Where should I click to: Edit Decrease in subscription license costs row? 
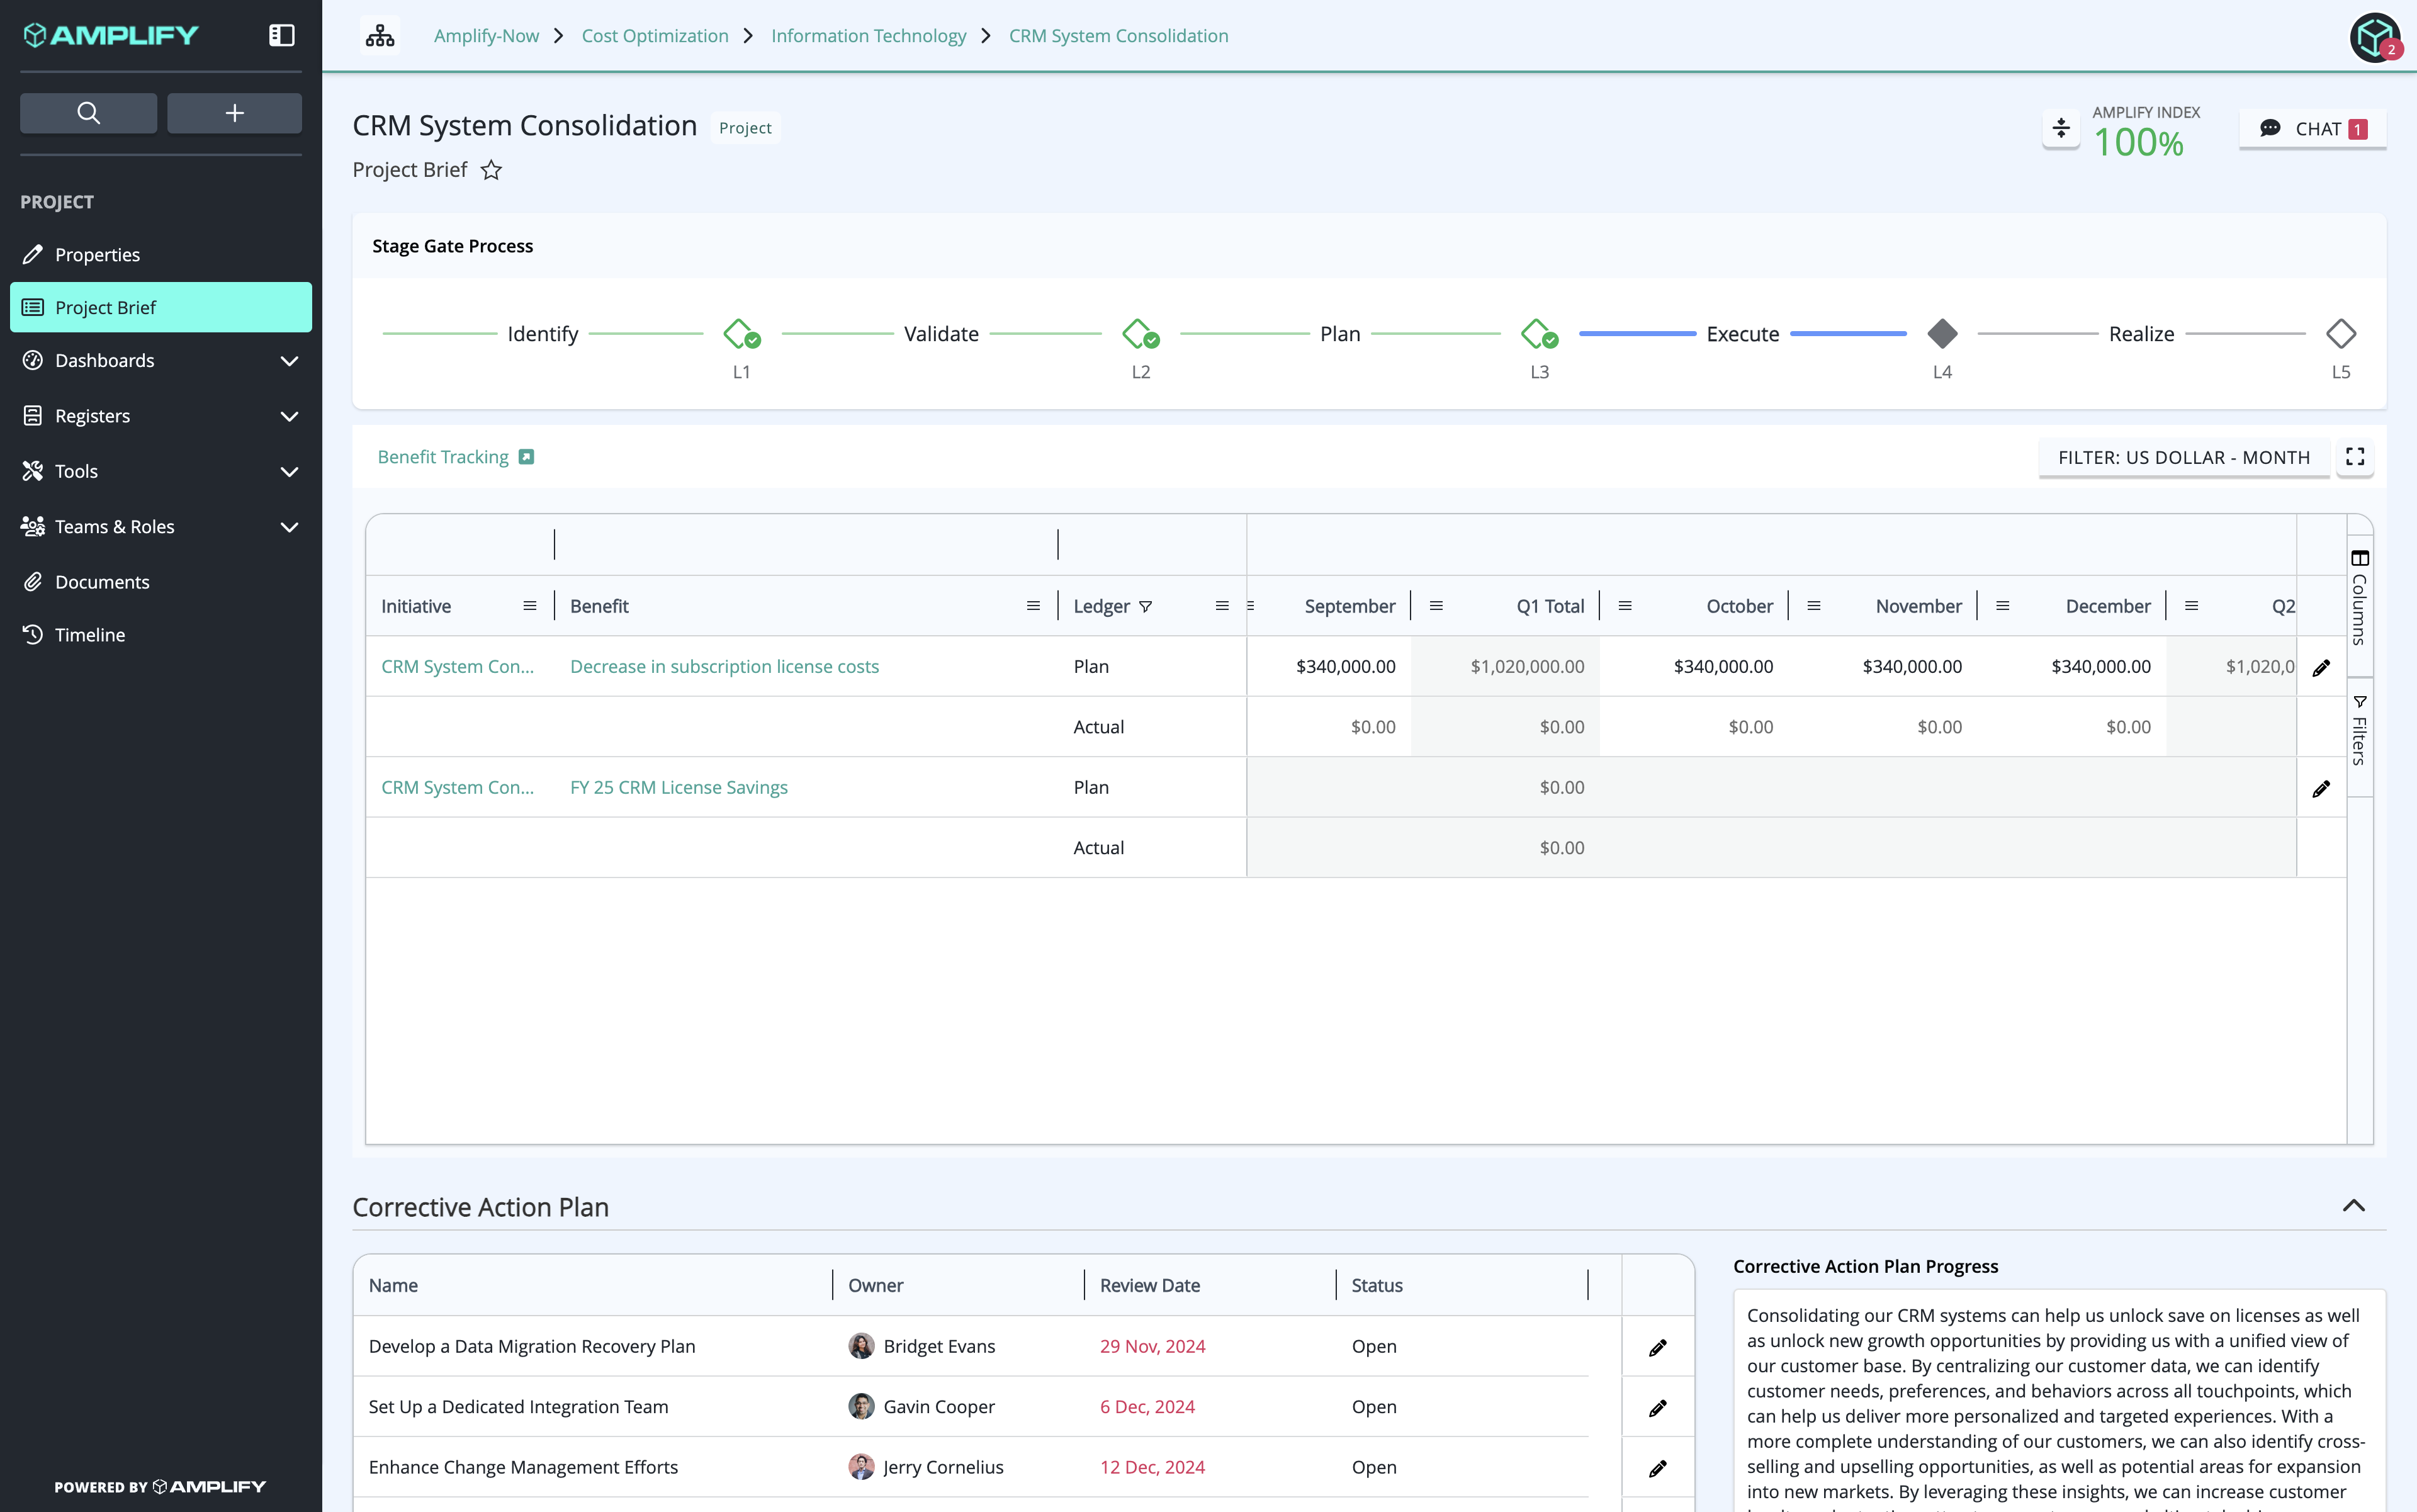[2321, 668]
